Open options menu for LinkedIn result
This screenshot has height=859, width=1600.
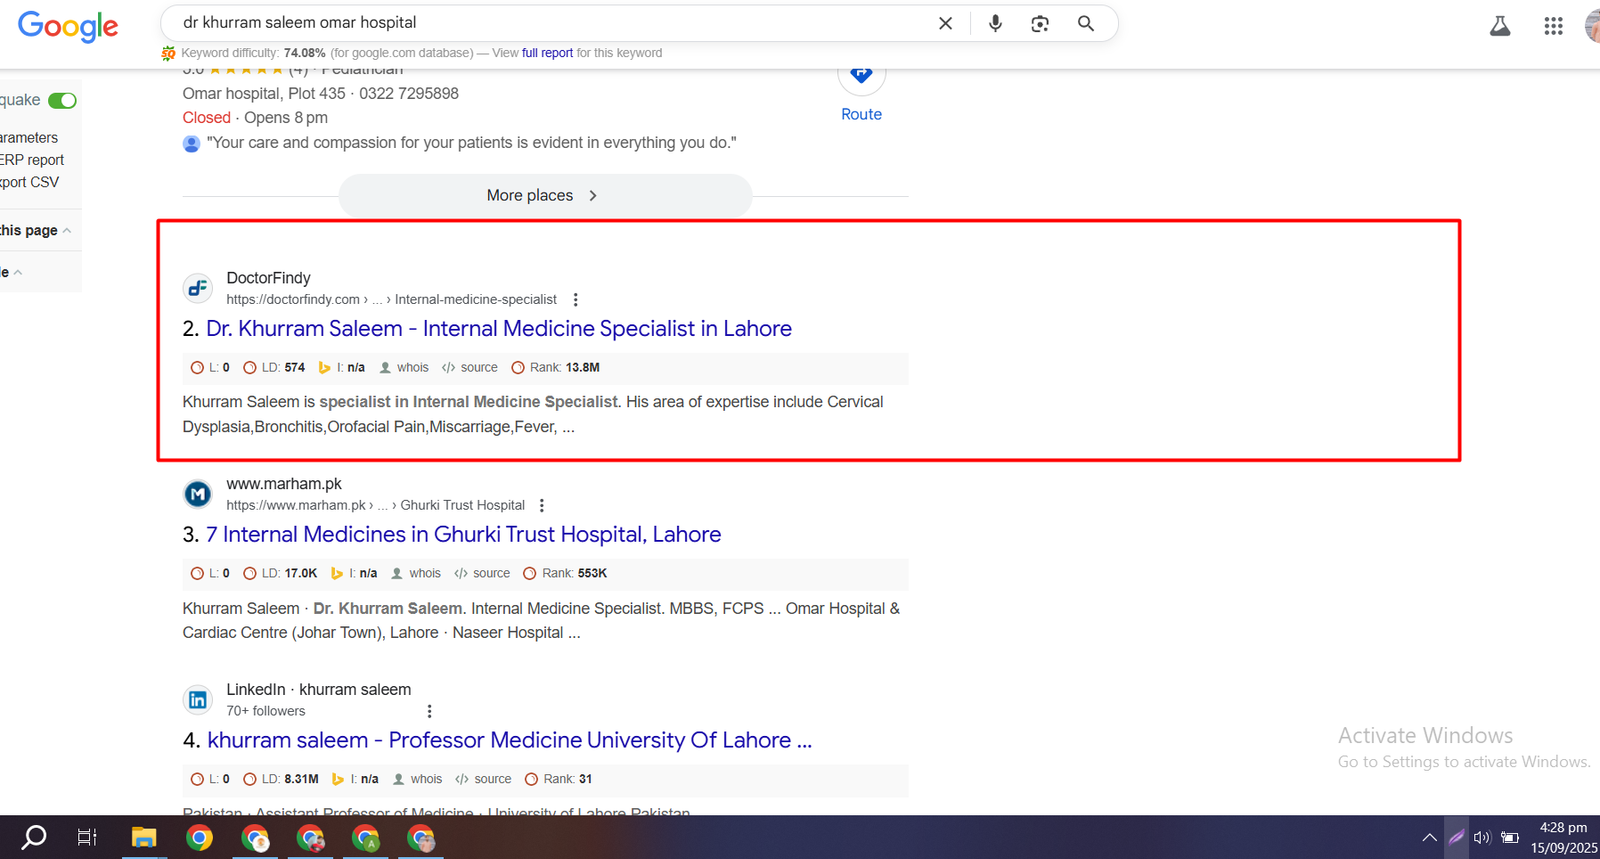tap(430, 711)
